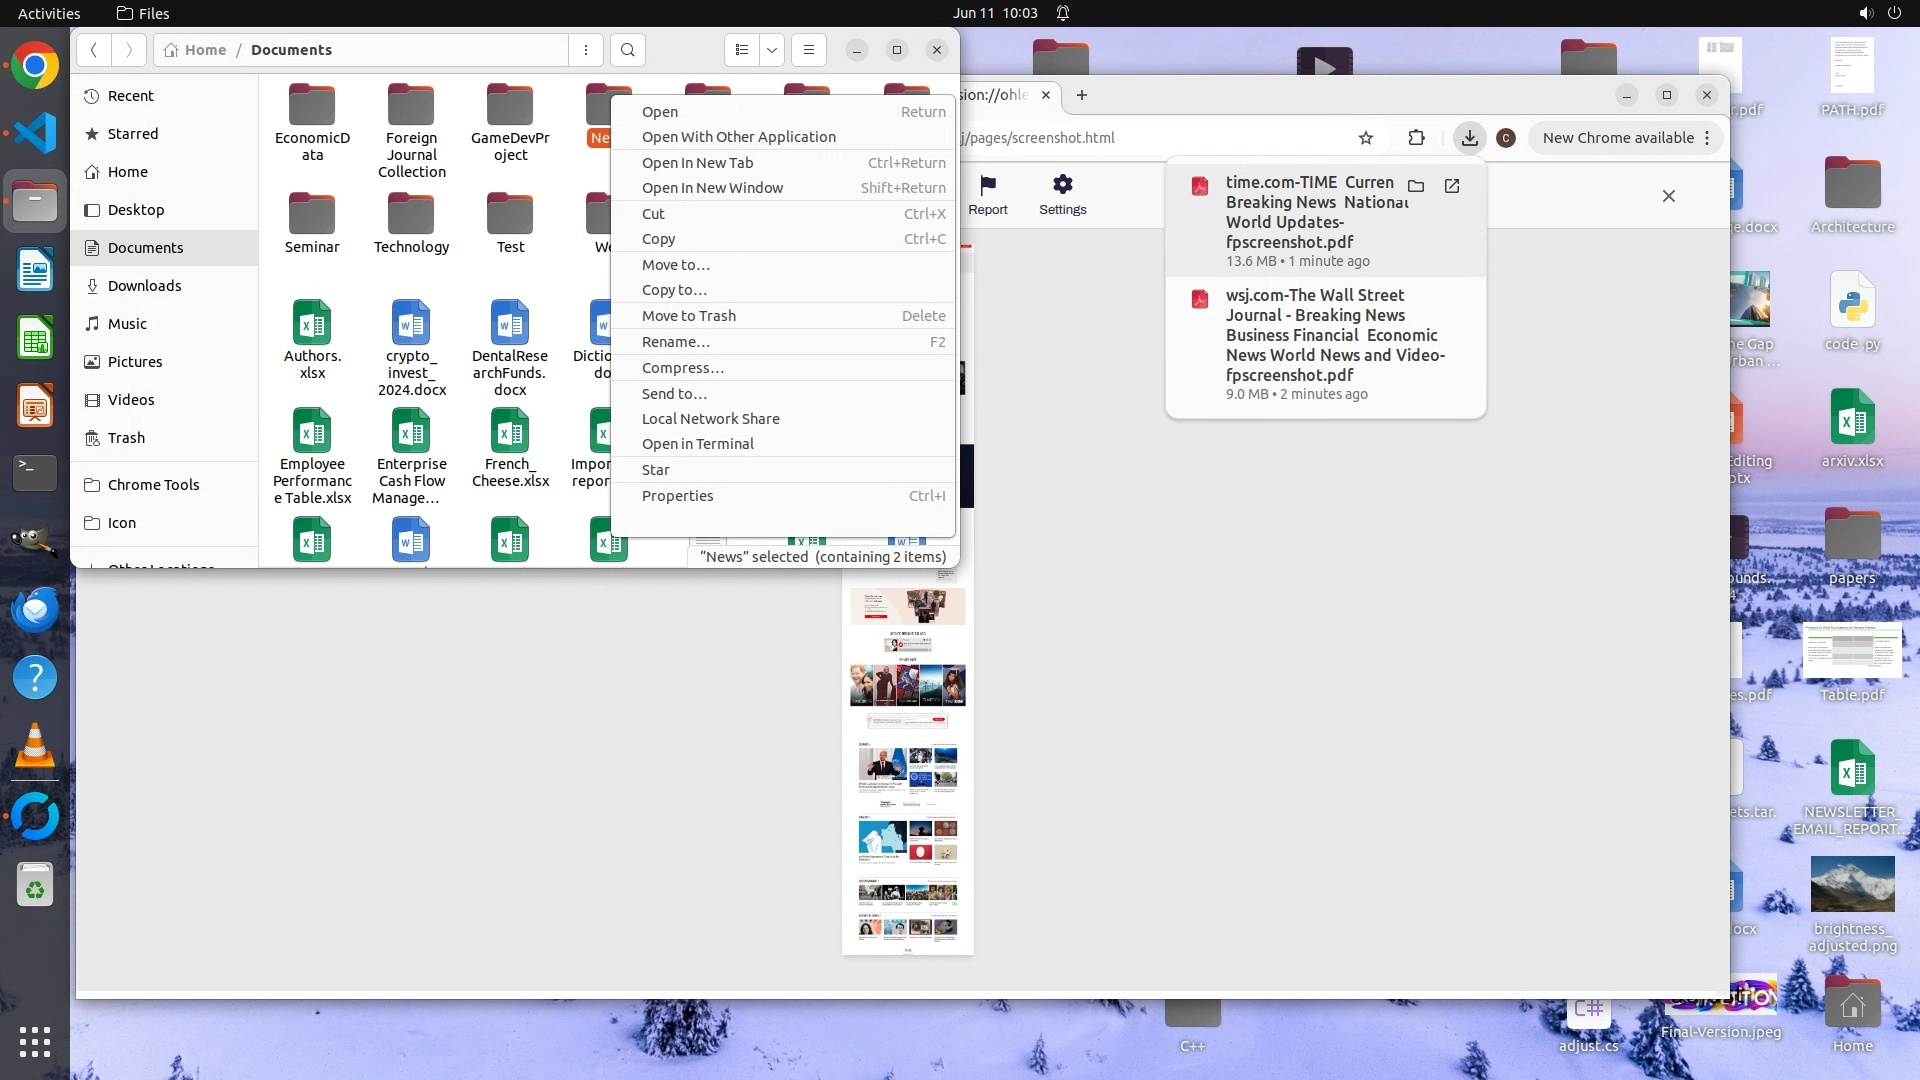The width and height of the screenshot is (1920, 1080).
Task: Open the path bar three-dot menu
Action: [586, 50]
